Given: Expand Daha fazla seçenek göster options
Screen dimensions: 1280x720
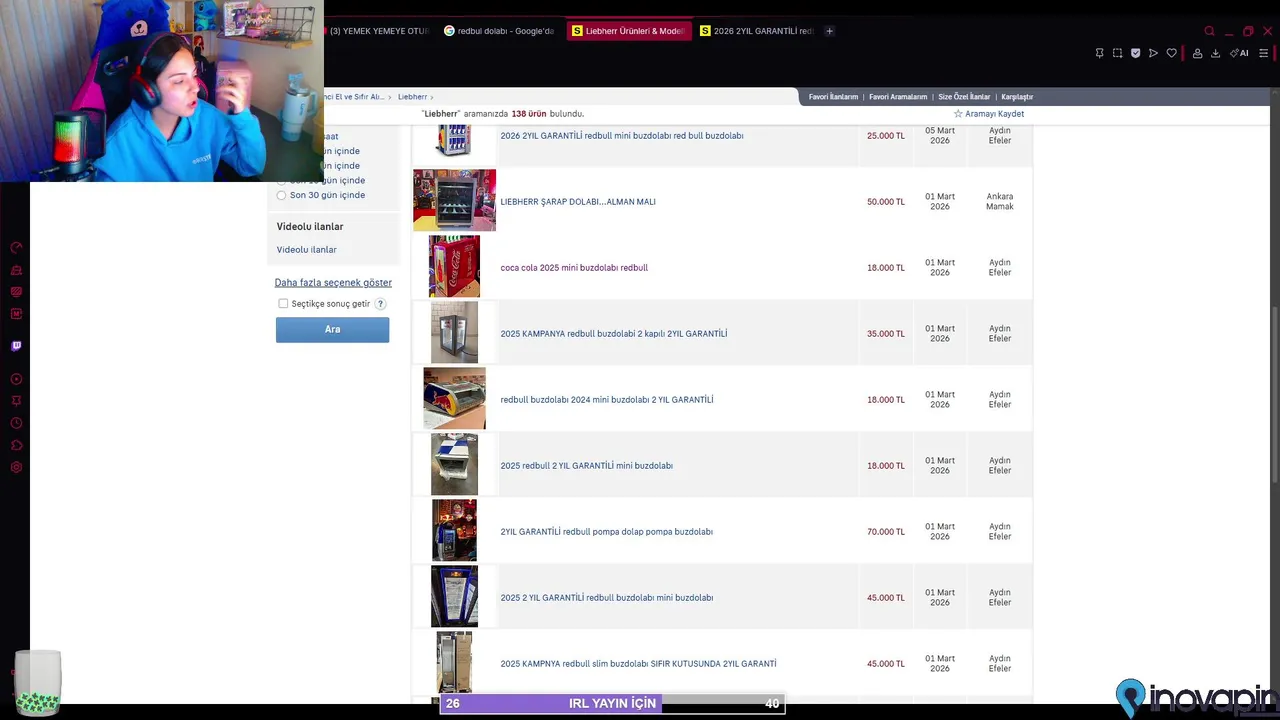Looking at the screenshot, I should click(x=333, y=283).
